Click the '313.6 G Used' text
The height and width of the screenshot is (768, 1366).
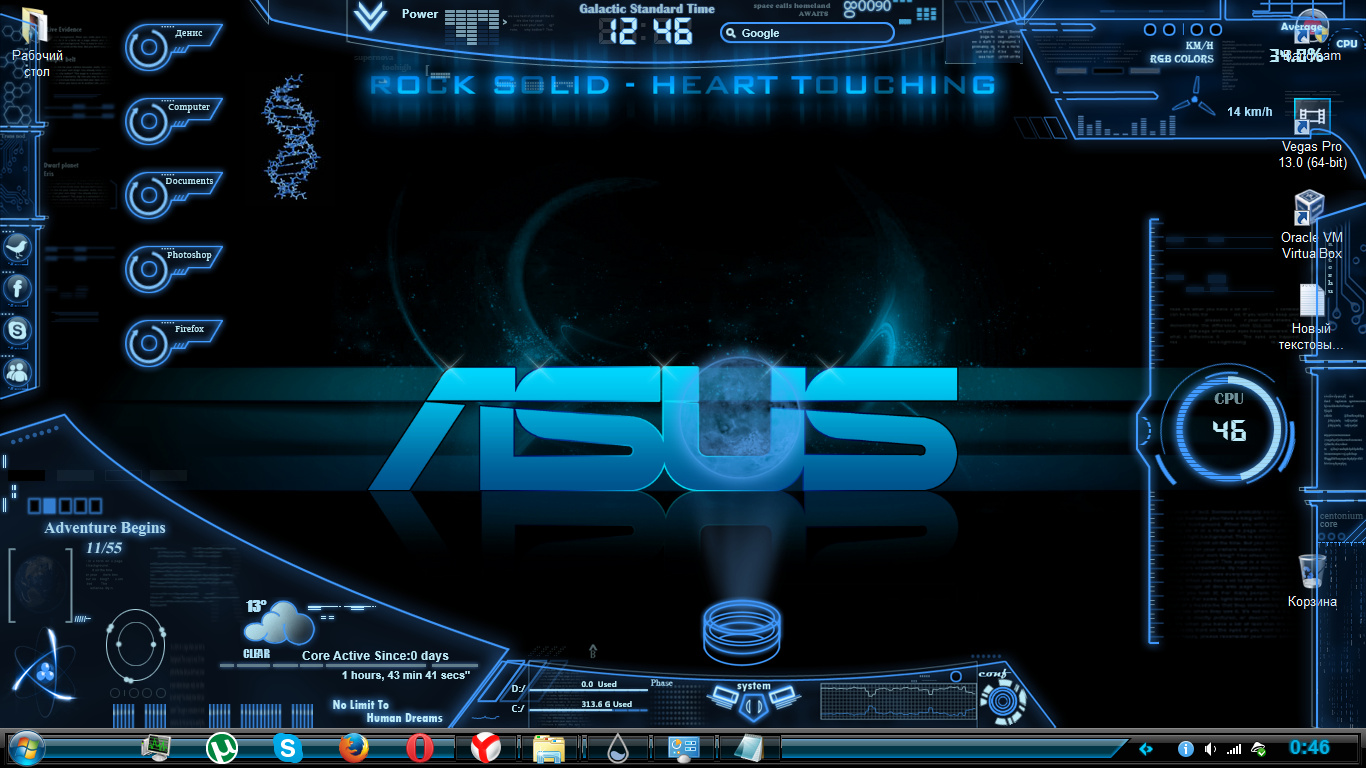pyautogui.click(x=607, y=704)
